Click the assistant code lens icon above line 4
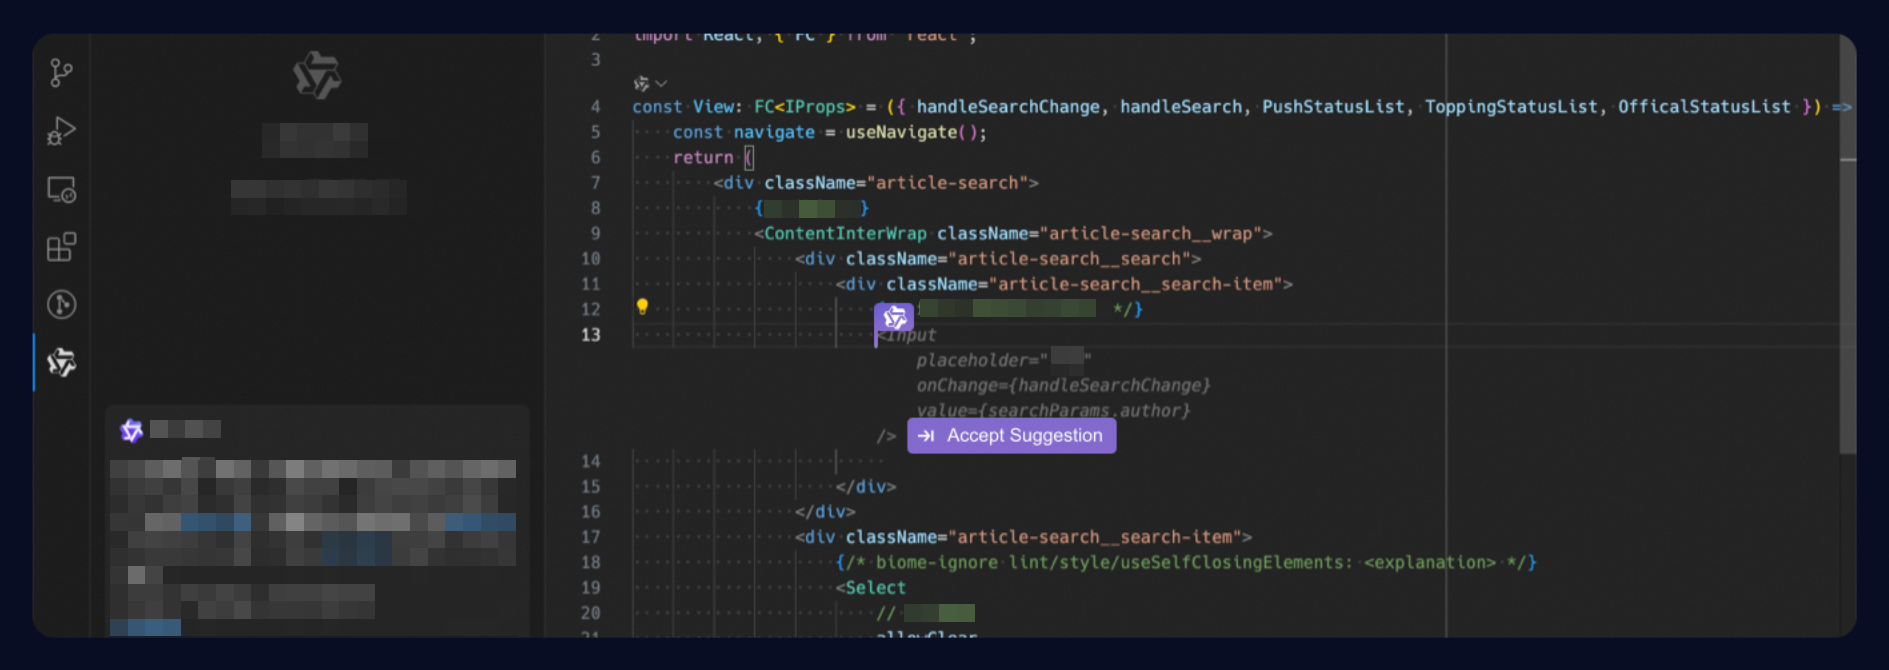Image resolution: width=1889 pixels, height=670 pixels. pos(641,84)
